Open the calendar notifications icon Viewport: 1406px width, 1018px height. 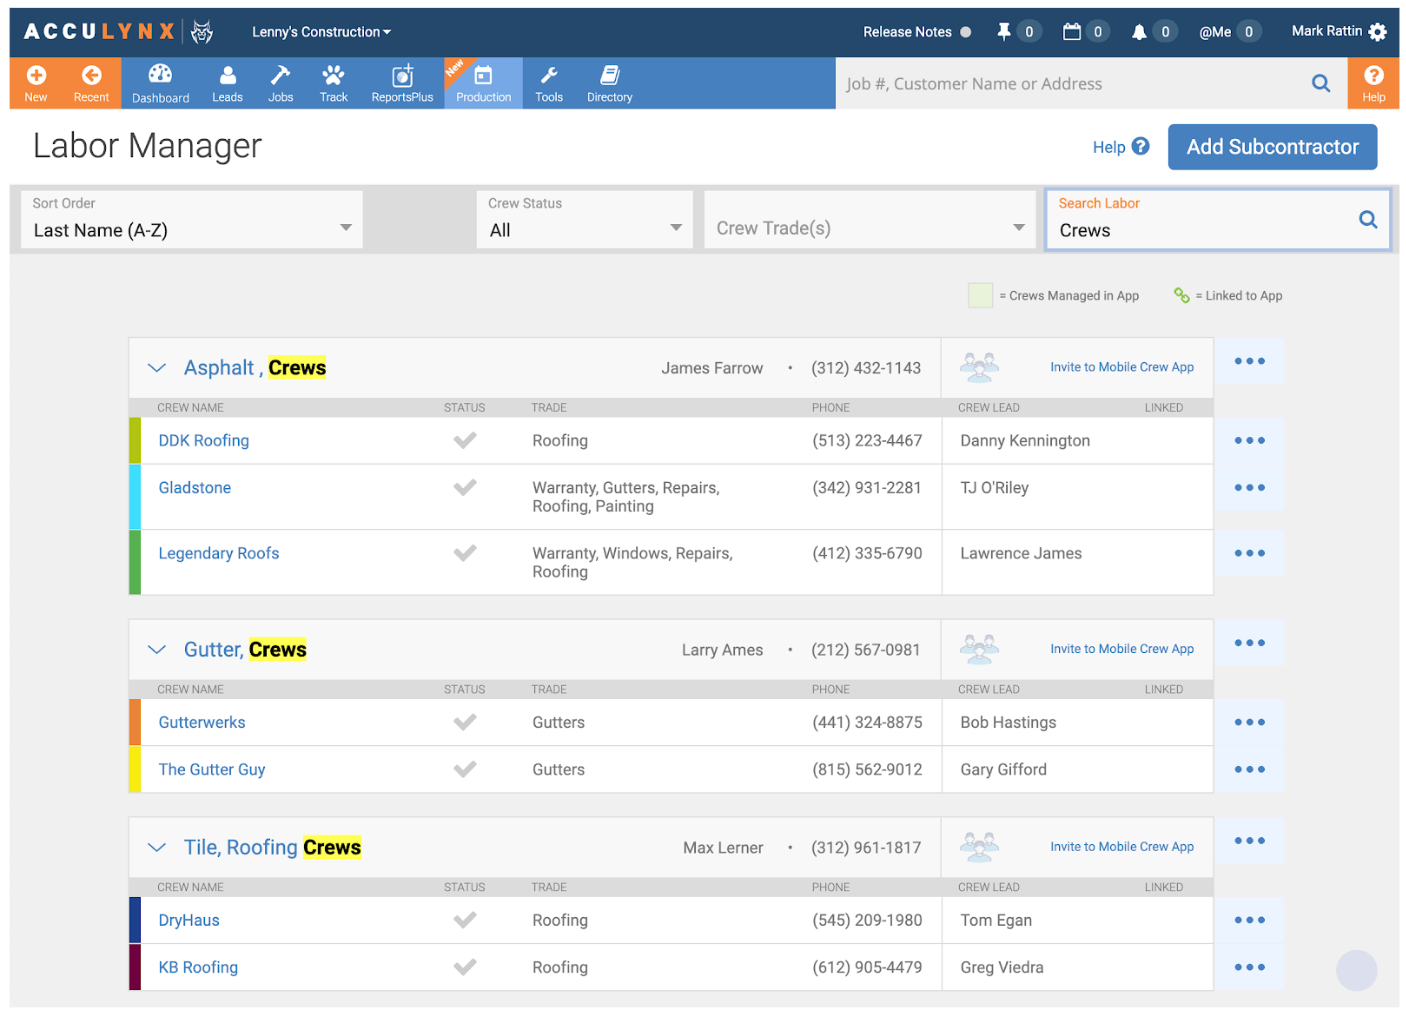click(1071, 32)
